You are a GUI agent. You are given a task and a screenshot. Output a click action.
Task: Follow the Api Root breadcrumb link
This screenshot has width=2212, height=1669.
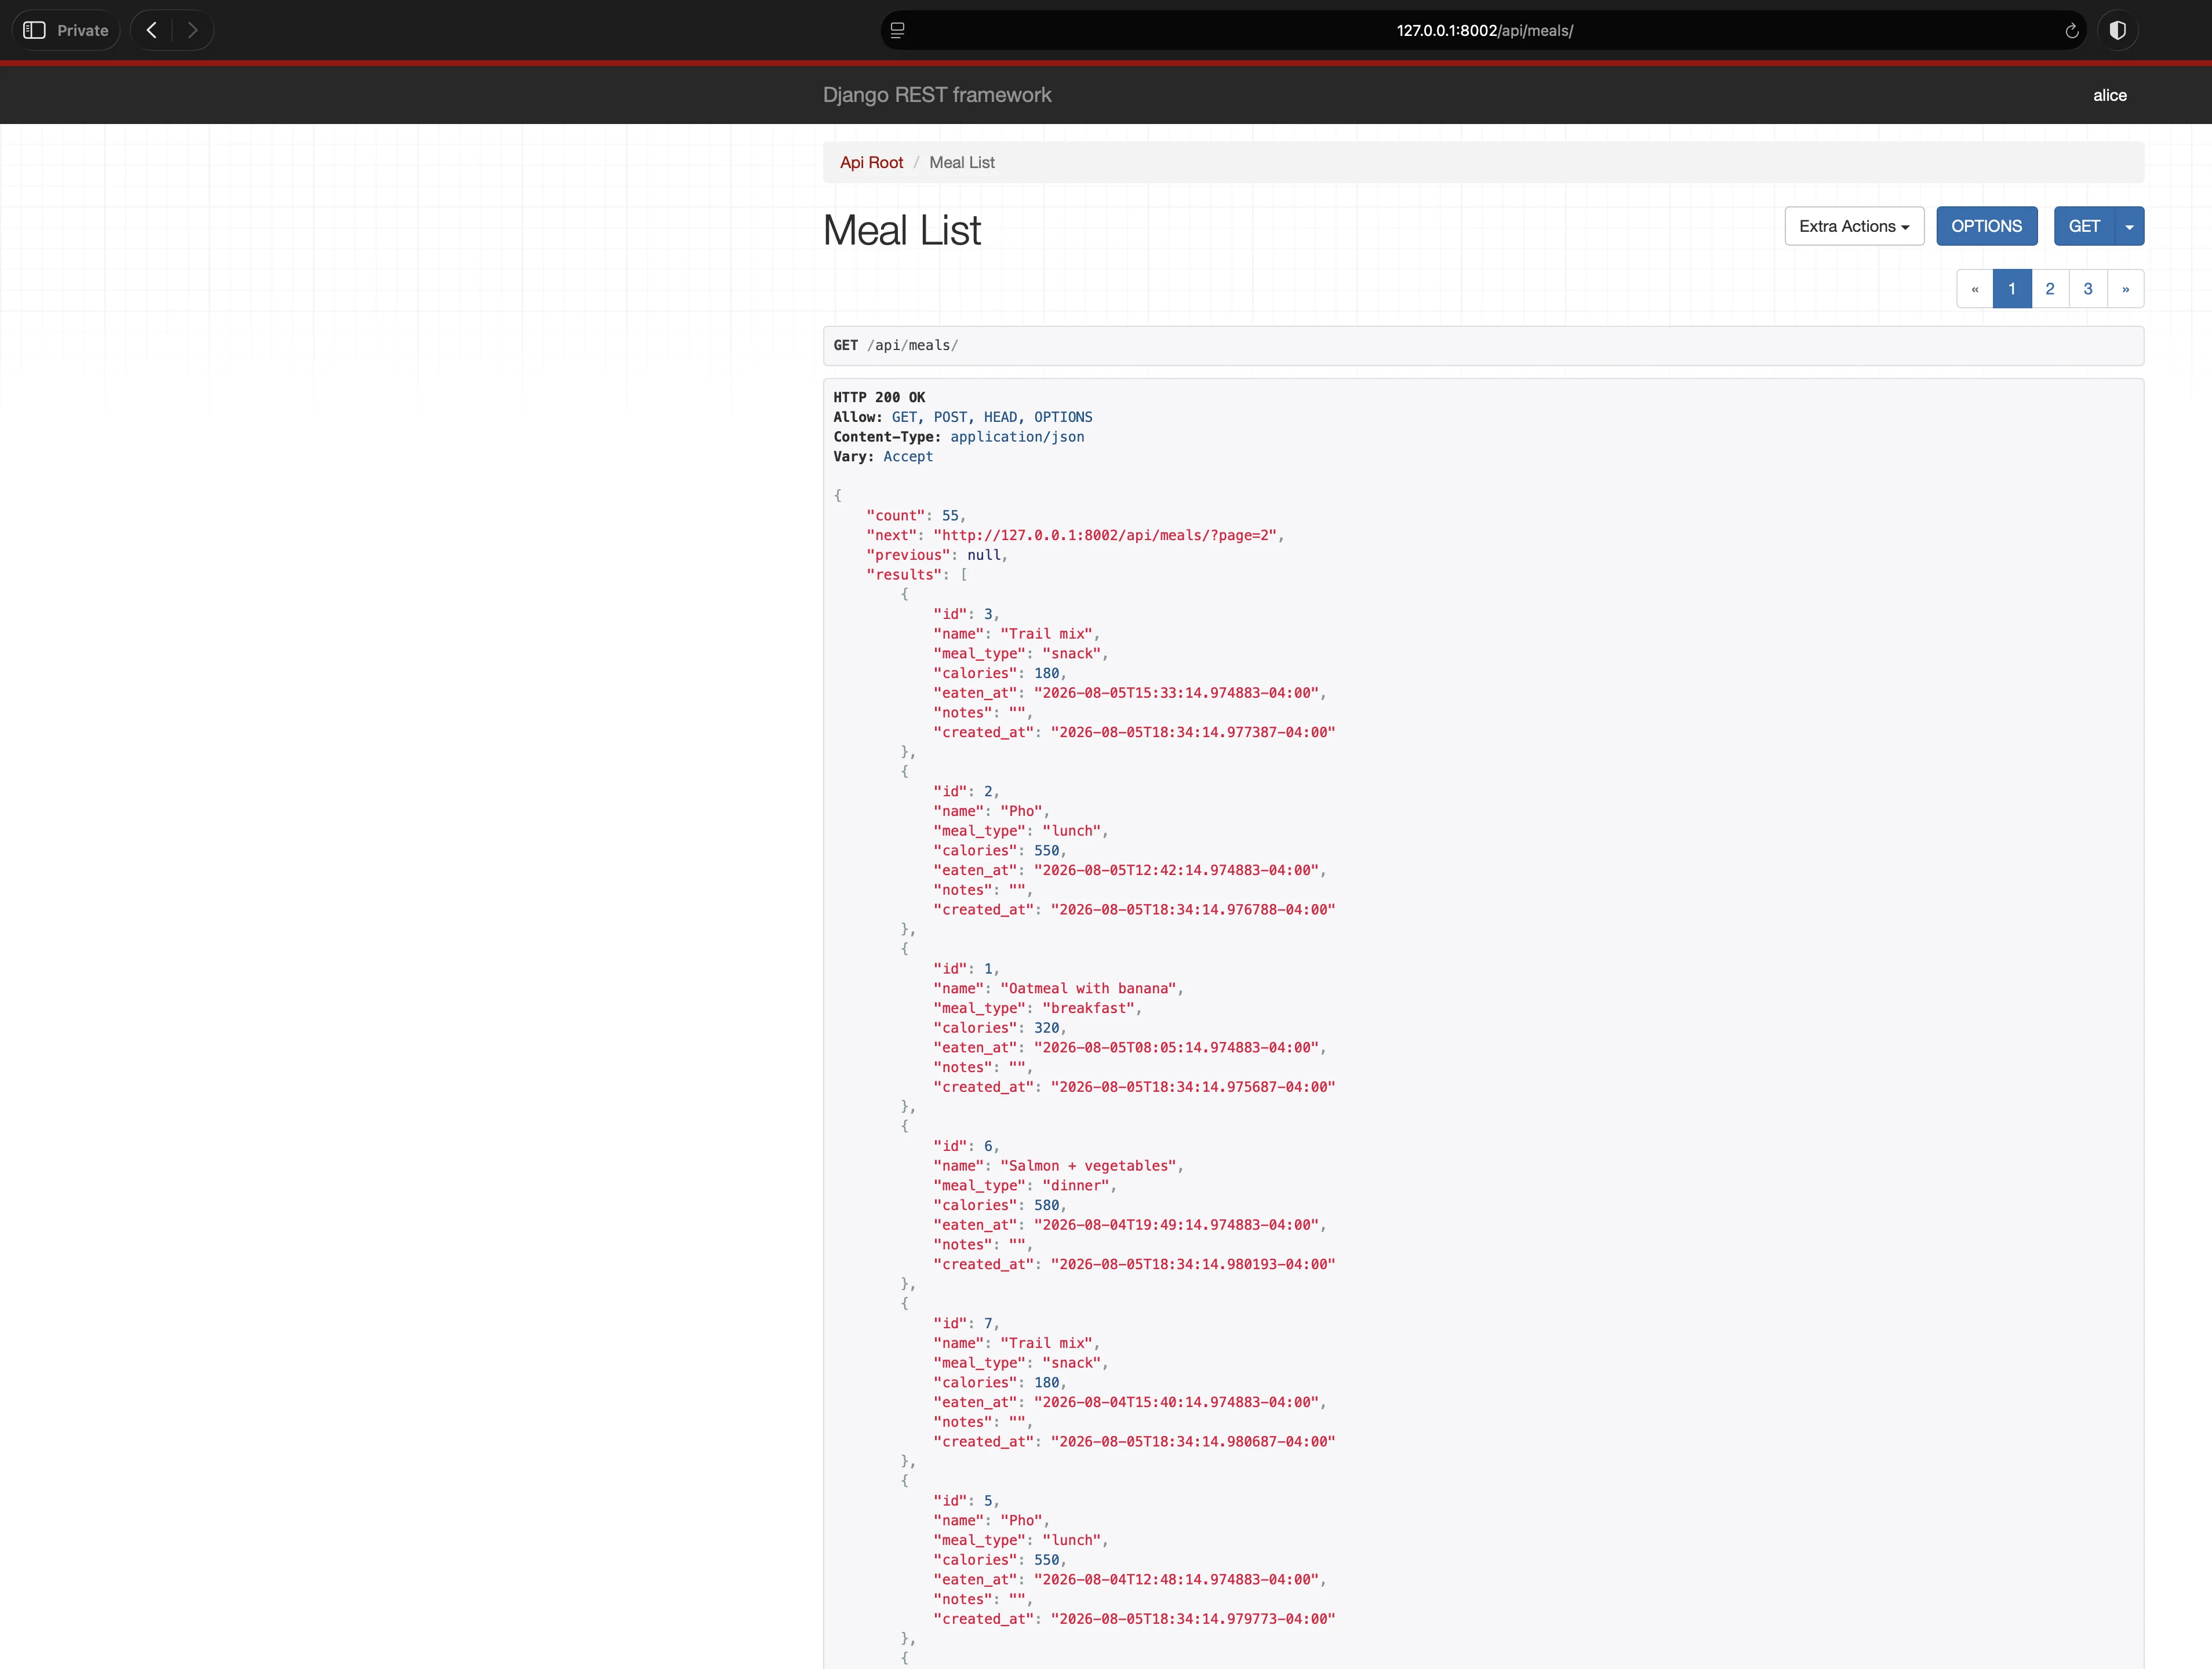pyautogui.click(x=871, y=162)
